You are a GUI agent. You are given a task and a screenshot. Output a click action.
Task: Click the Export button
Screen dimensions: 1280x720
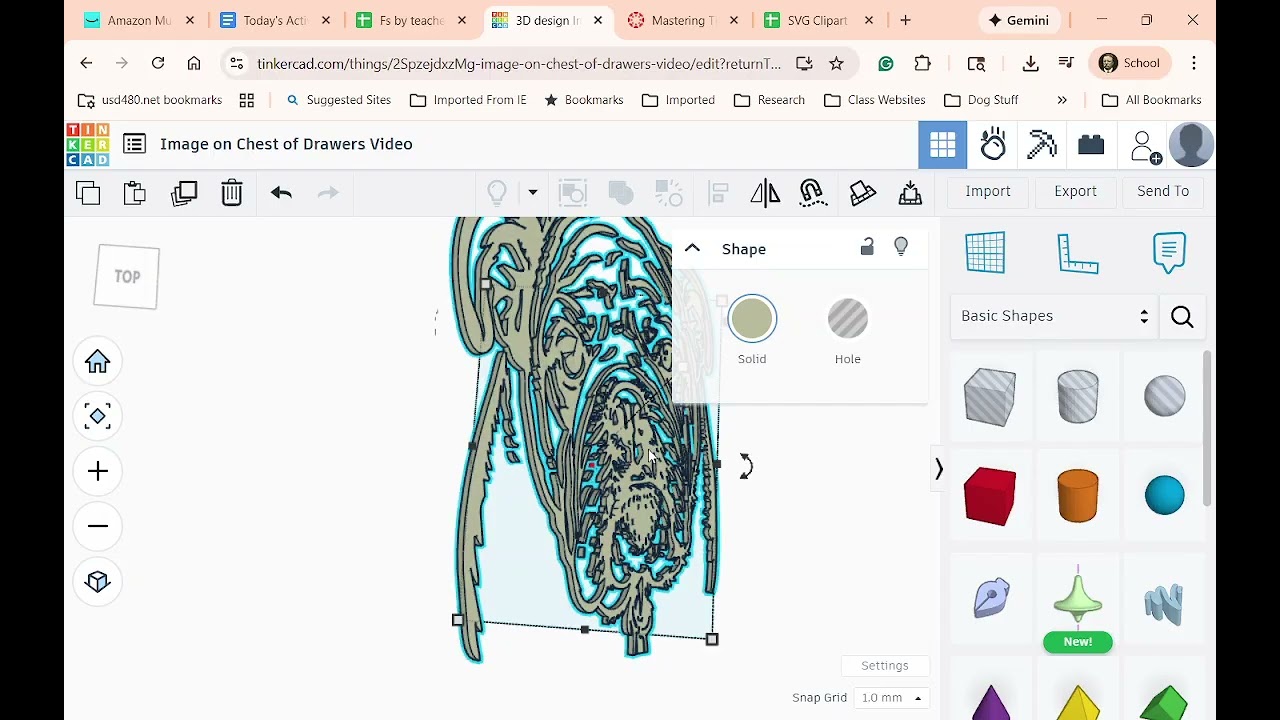click(1075, 191)
